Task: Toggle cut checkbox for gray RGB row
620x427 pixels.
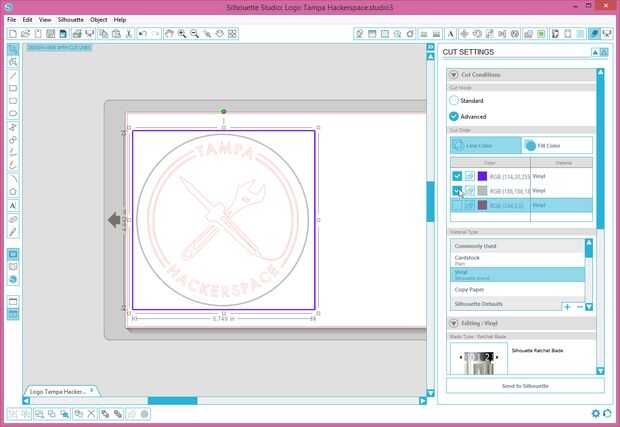Action: click(x=457, y=191)
